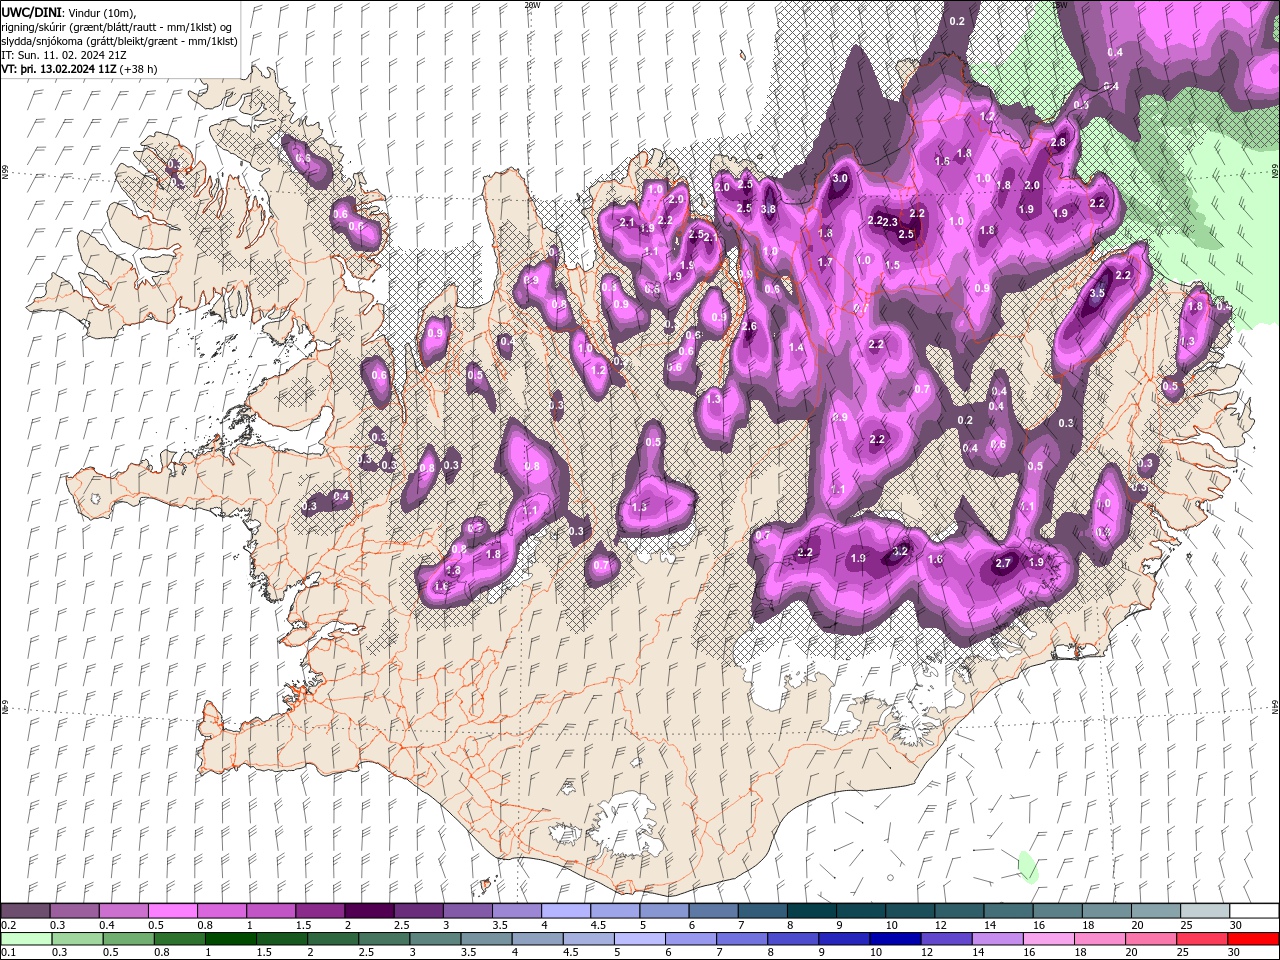
Task: Click the 2.8 precipitation value in the northeast
Action: pos(1059,142)
